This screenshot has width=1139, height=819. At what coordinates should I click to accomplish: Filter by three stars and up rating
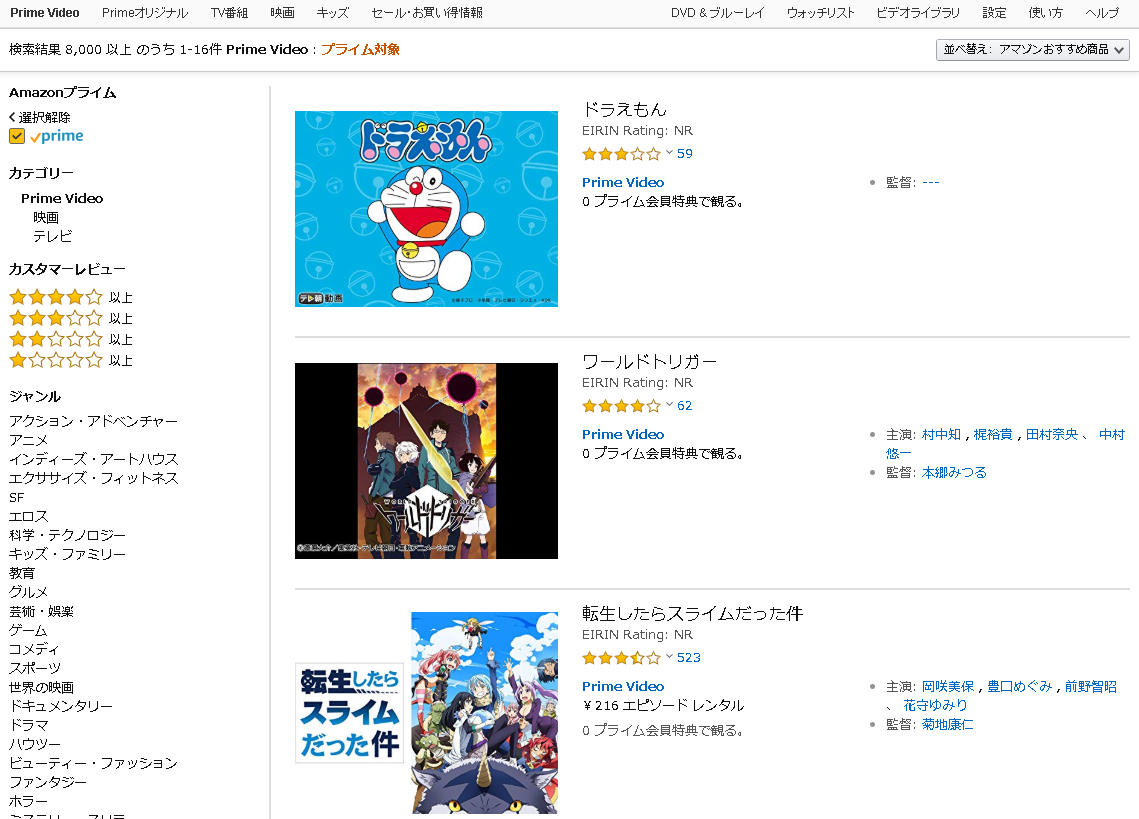click(70, 318)
